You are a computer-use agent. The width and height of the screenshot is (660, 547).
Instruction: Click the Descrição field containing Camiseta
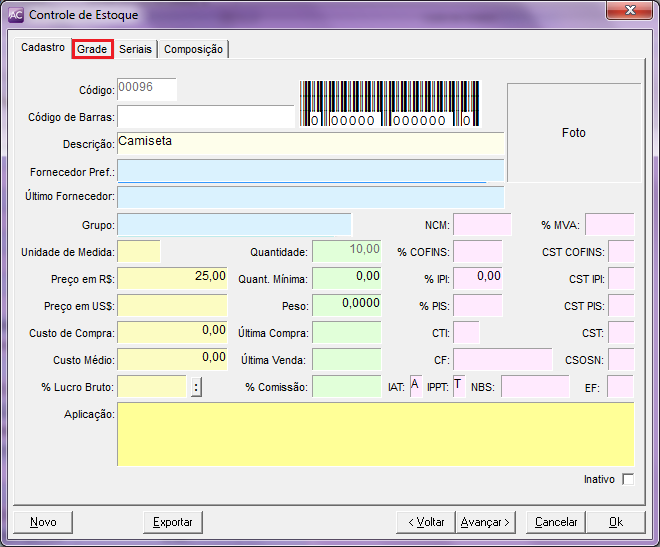coord(310,143)
